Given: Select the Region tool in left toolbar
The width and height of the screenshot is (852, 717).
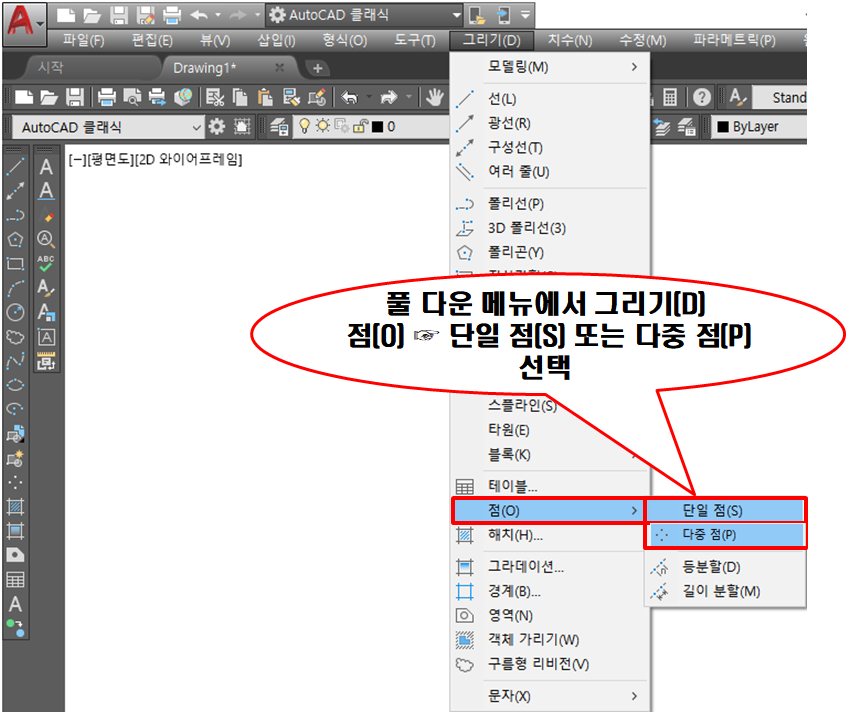Looking at the screenshot, I should click(15, 555).
